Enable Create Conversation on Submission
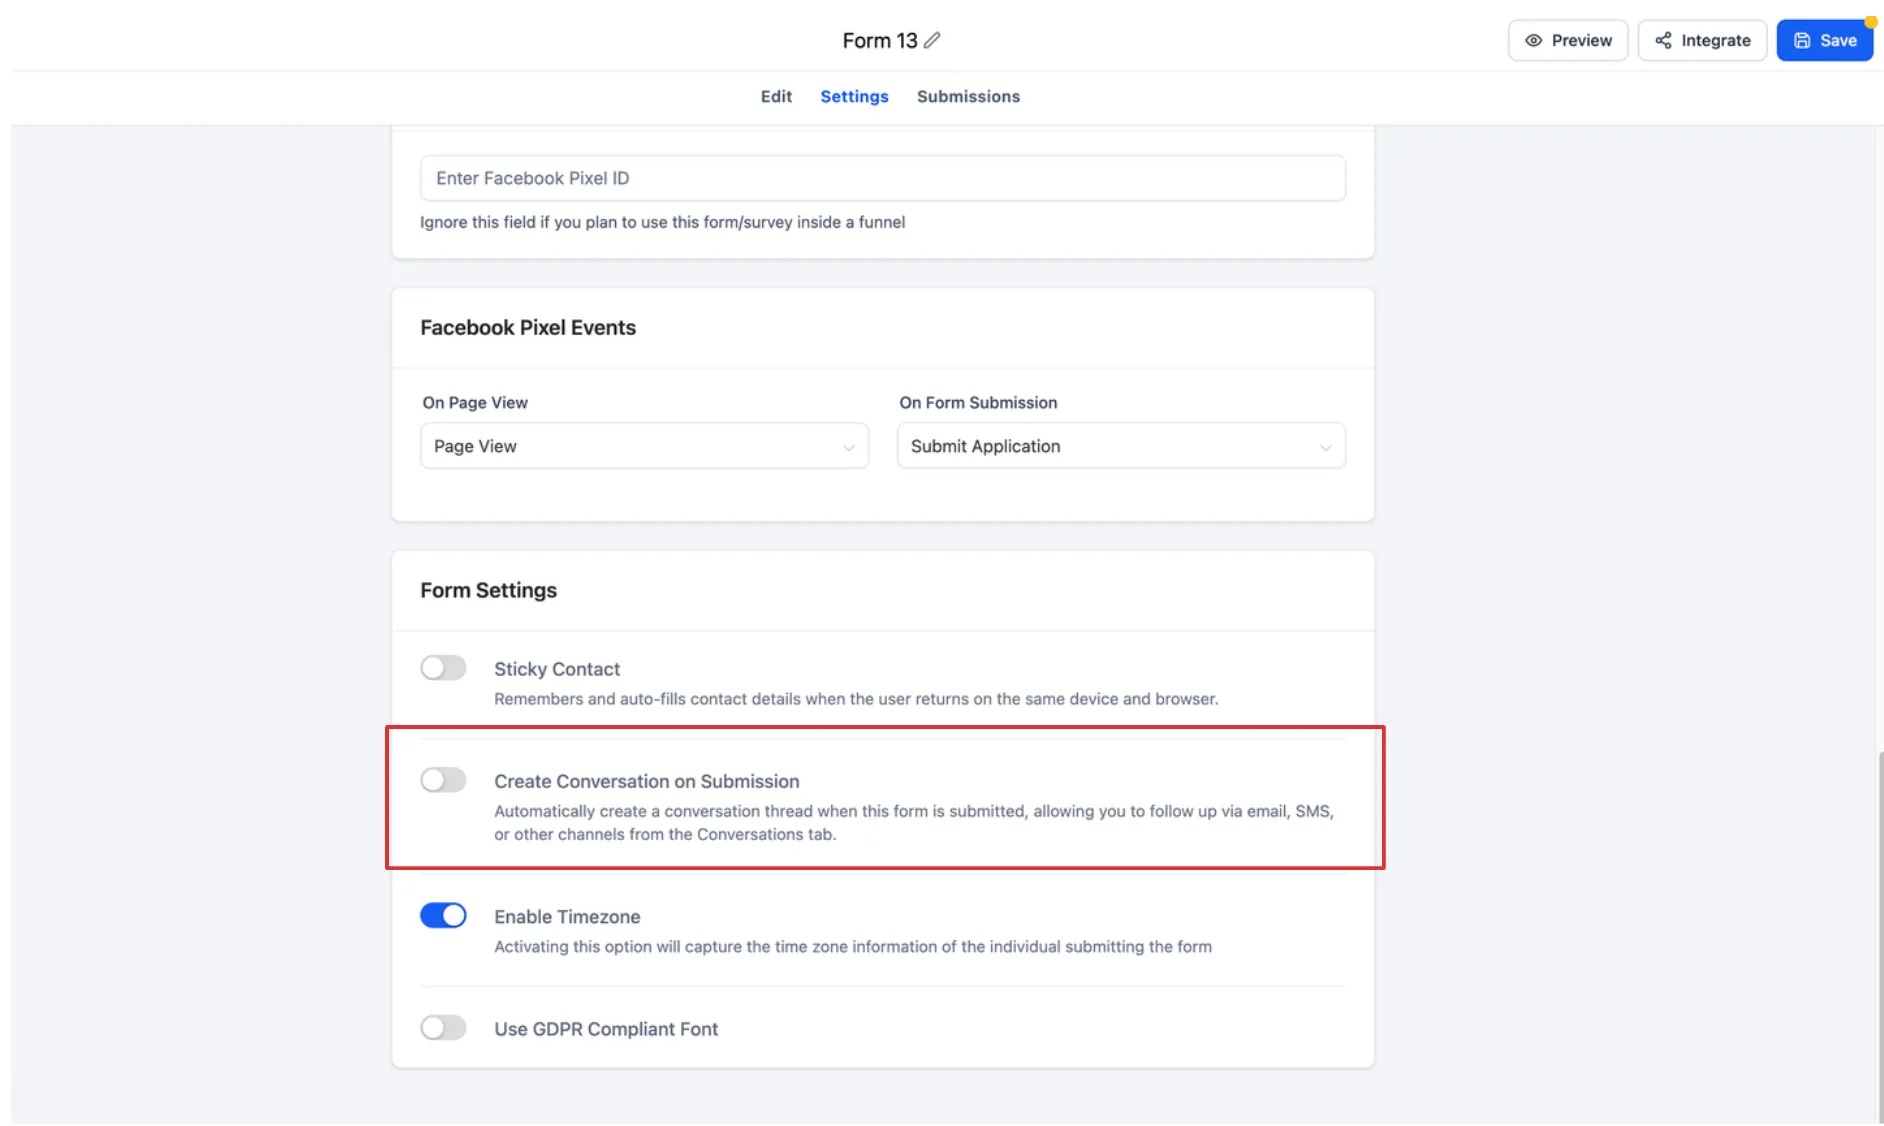 (443, 780)
